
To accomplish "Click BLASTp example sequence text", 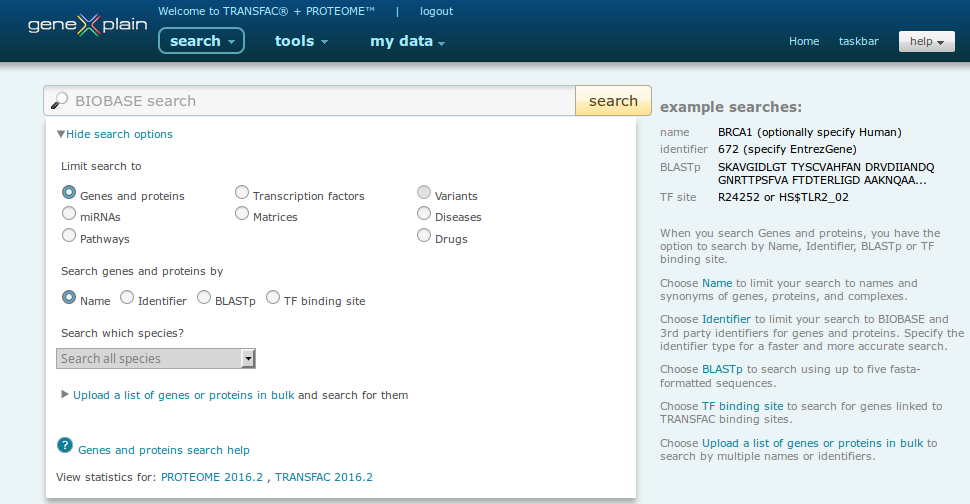I will pyautogui.click(x=826, y=174).
